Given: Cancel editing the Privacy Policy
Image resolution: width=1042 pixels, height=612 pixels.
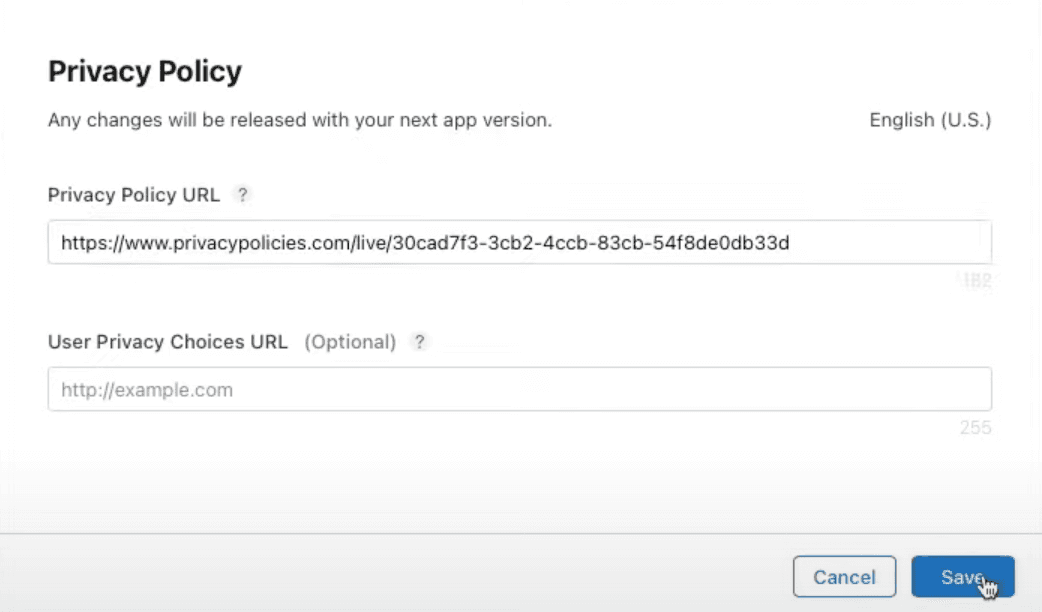Looking at the screenshot, I should tap(844, 576).
